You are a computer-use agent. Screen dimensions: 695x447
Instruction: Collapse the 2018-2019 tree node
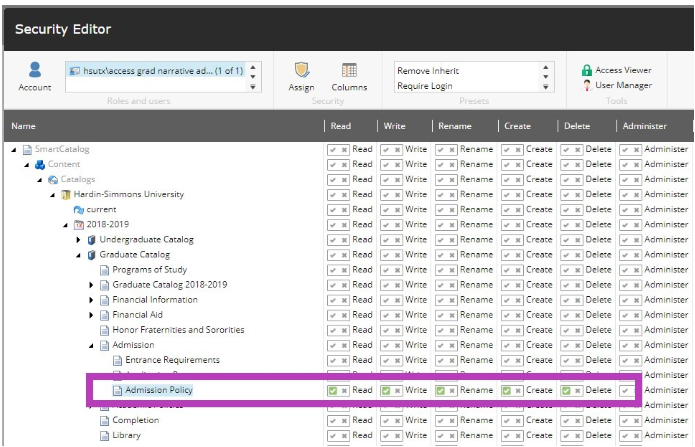(66, 225)
